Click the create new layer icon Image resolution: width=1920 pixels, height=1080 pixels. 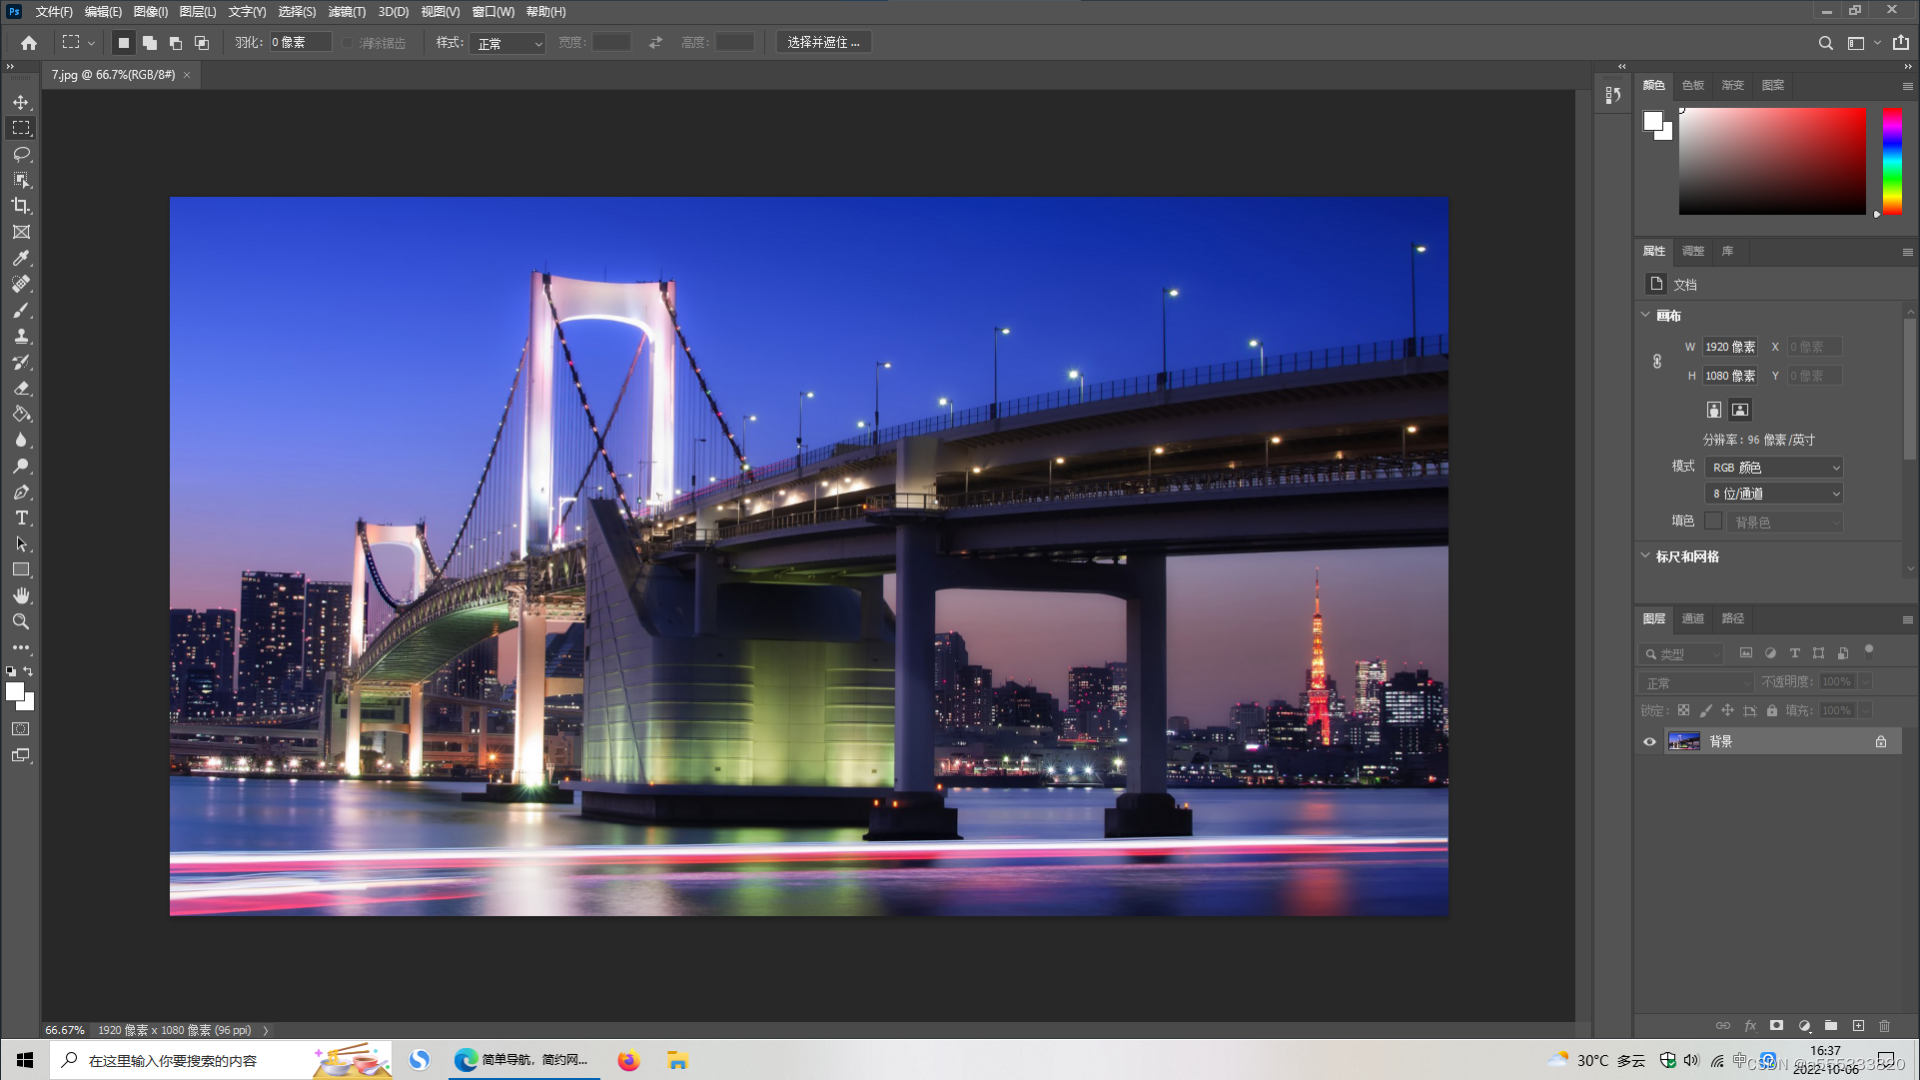pyautogui.click(x=1858, y=1026)
